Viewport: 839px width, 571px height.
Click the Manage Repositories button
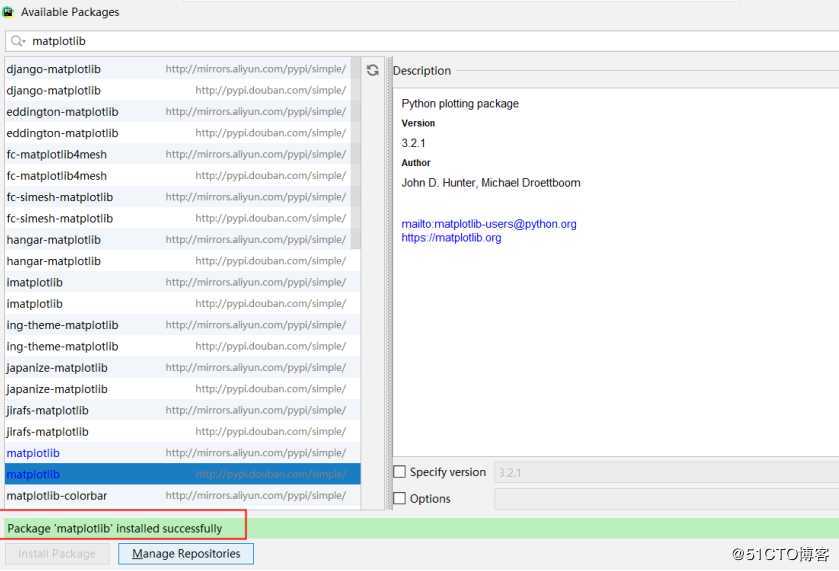pyautogui.click(x=186, y=554)
